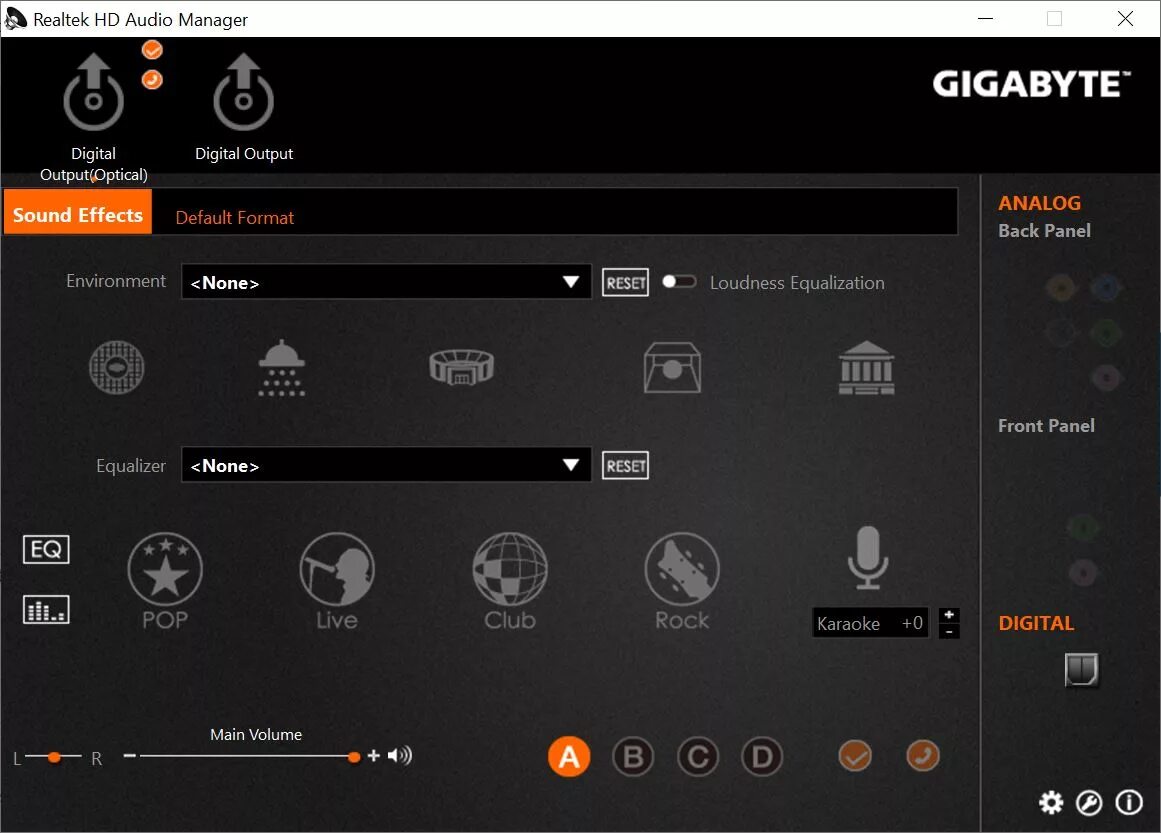Close the Realtek HD Audio Manager window

[x=1125, y=19]
